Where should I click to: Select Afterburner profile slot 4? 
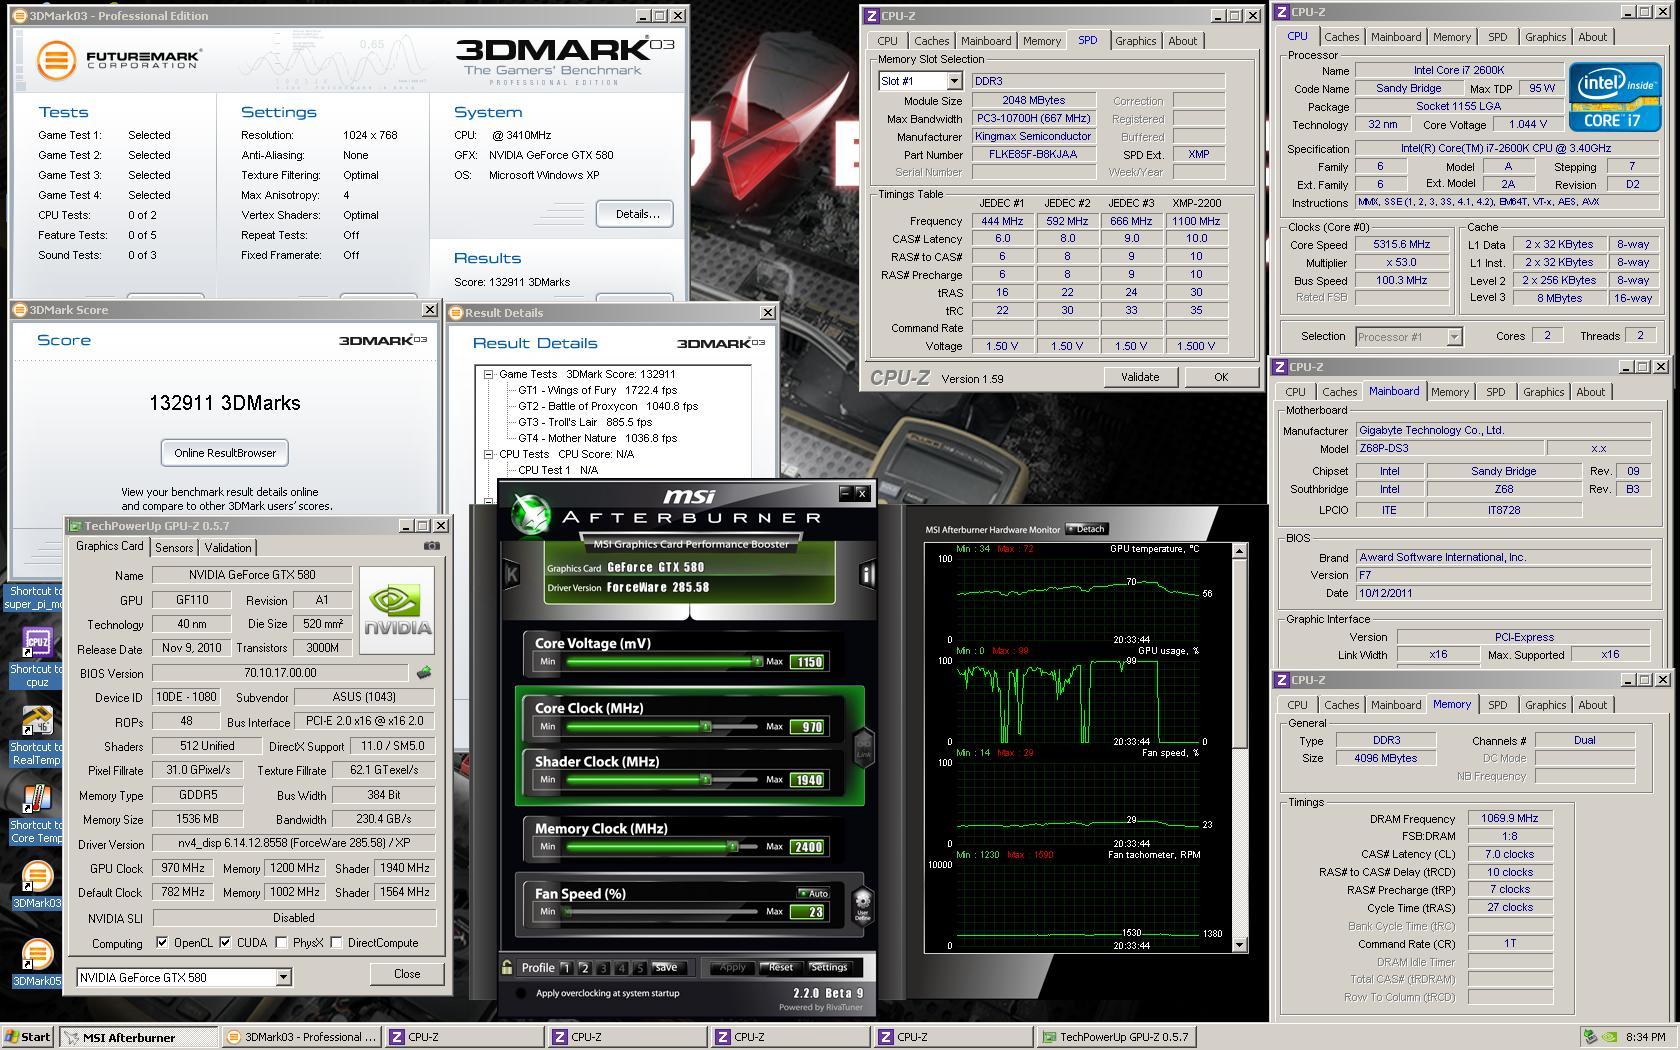click(622, 968)
